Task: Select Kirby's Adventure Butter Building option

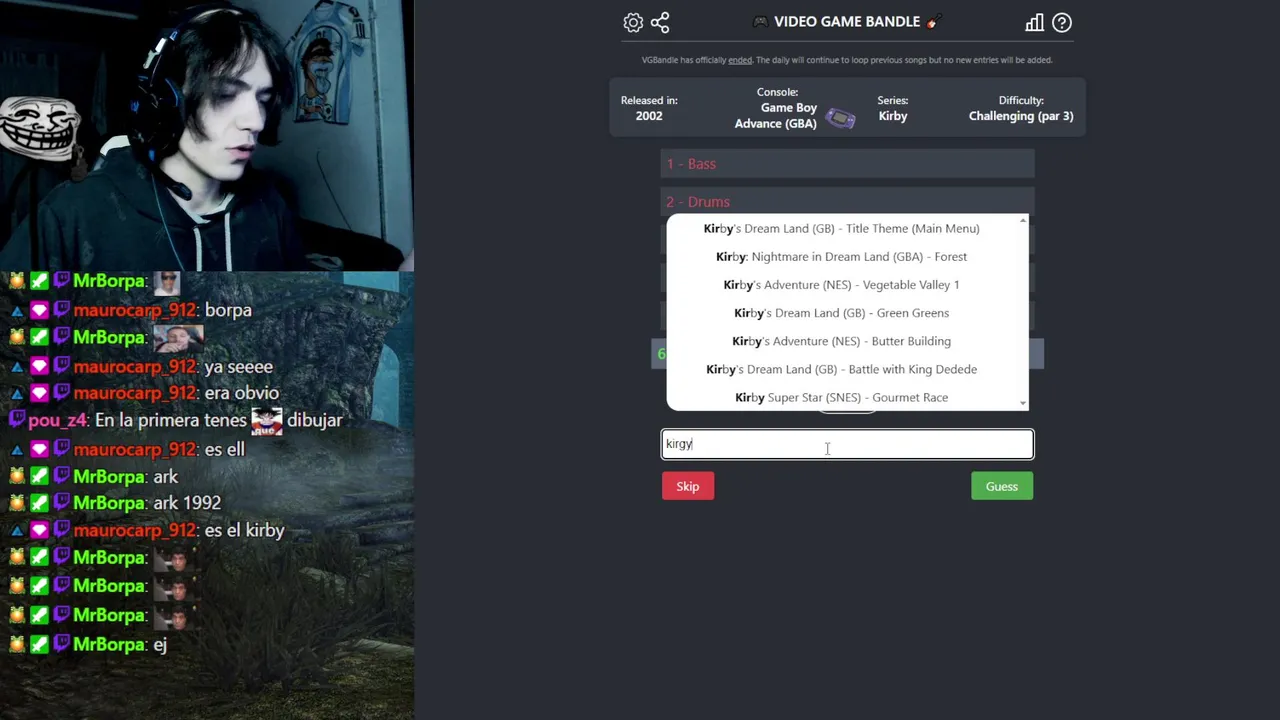Action: 842,341
